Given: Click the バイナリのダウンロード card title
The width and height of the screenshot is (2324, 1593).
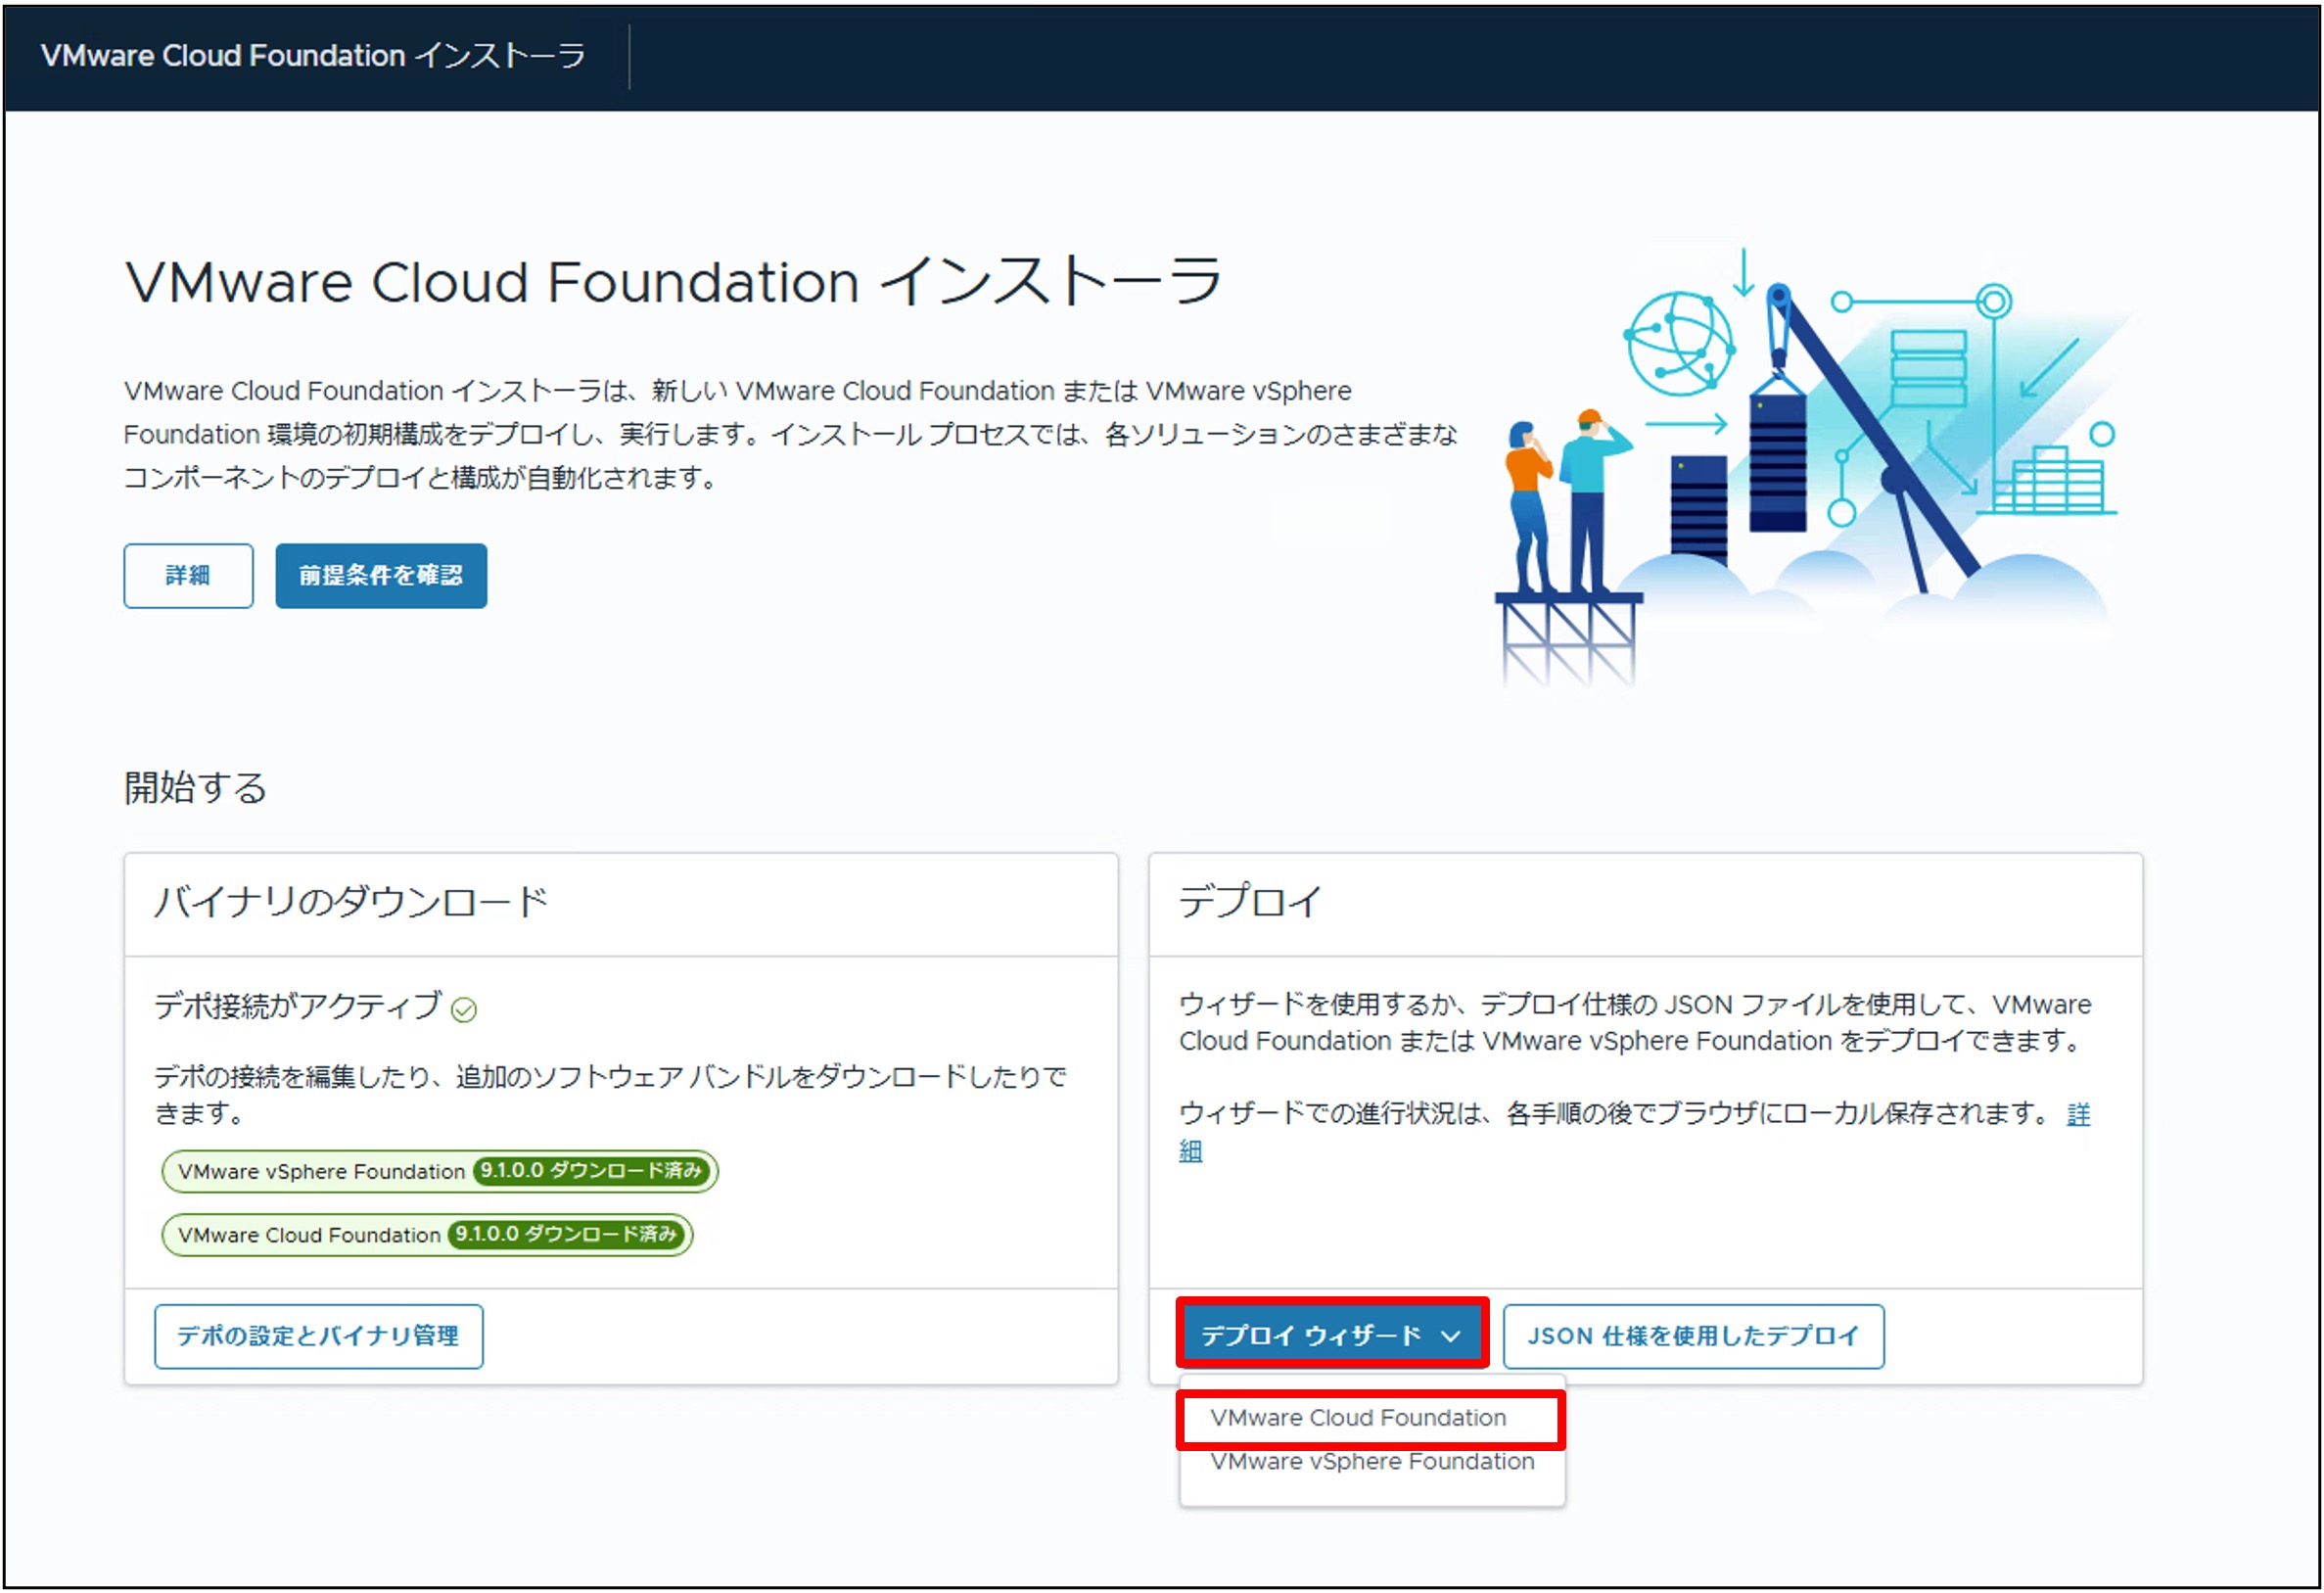Looking at the screenshot, I should (x=351, y=902).
